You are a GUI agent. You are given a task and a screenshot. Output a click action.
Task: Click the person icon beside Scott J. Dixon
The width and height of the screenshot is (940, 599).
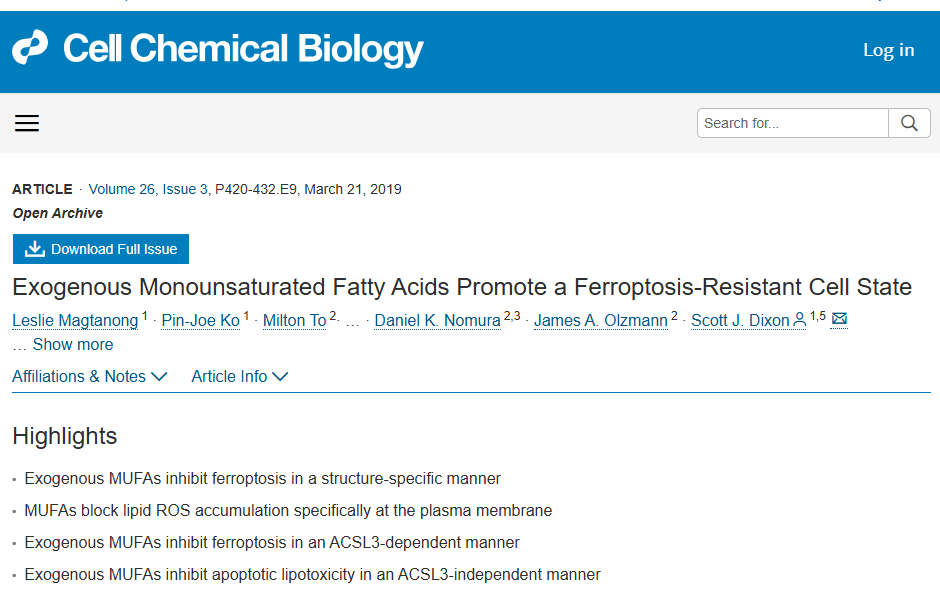799,320
